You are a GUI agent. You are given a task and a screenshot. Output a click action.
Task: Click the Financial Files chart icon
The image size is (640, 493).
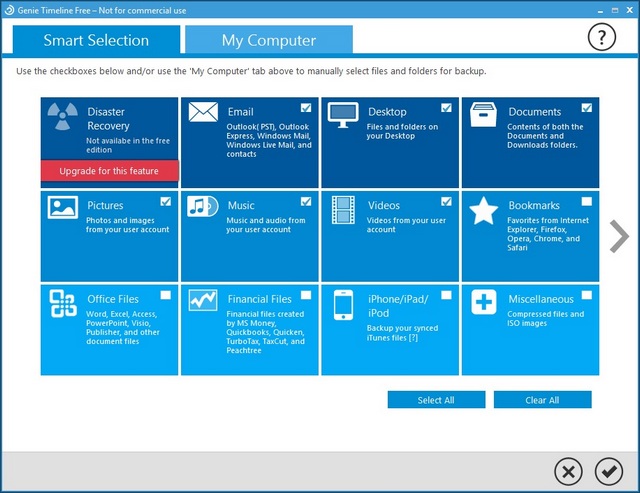[203, 300]
